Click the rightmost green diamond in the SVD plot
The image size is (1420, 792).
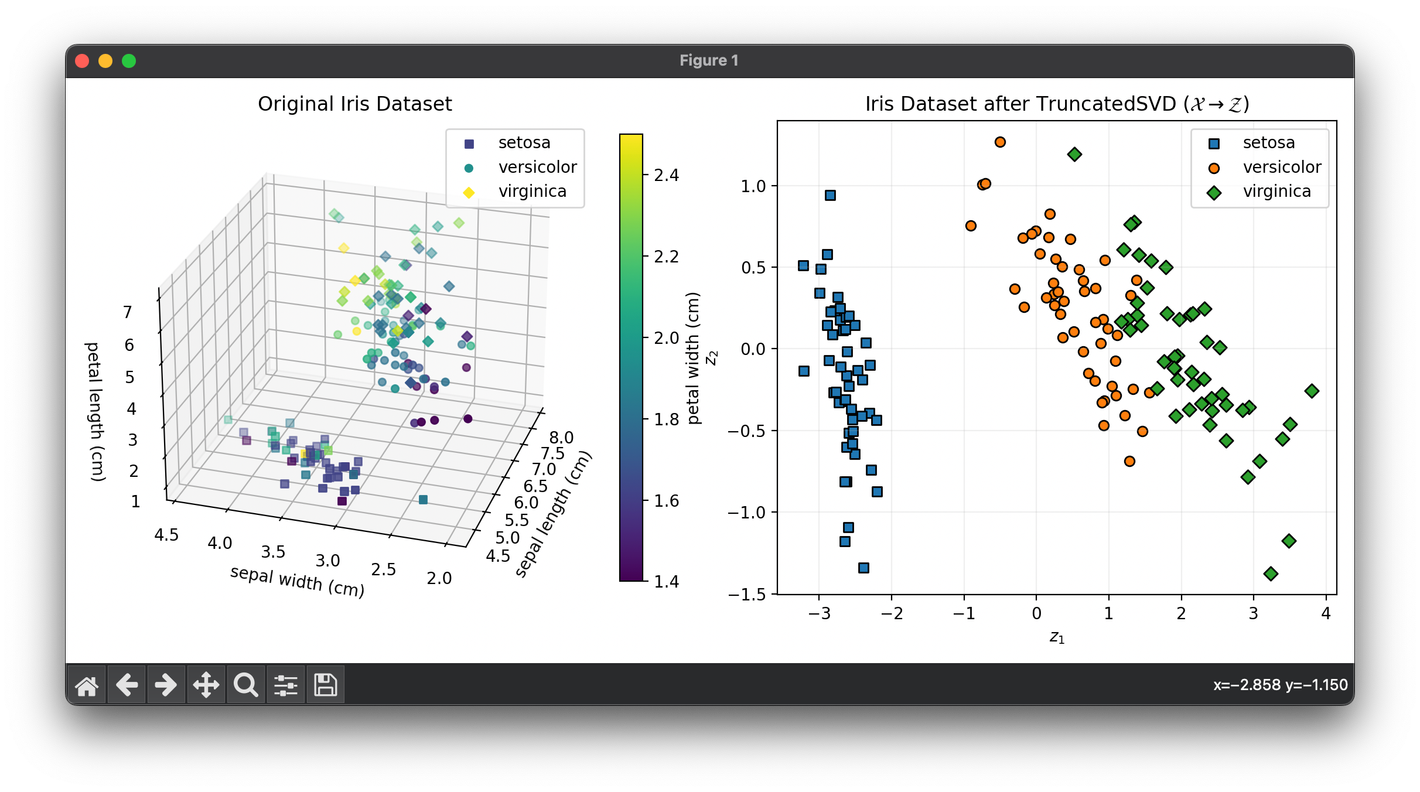[x=1312, y=391]
